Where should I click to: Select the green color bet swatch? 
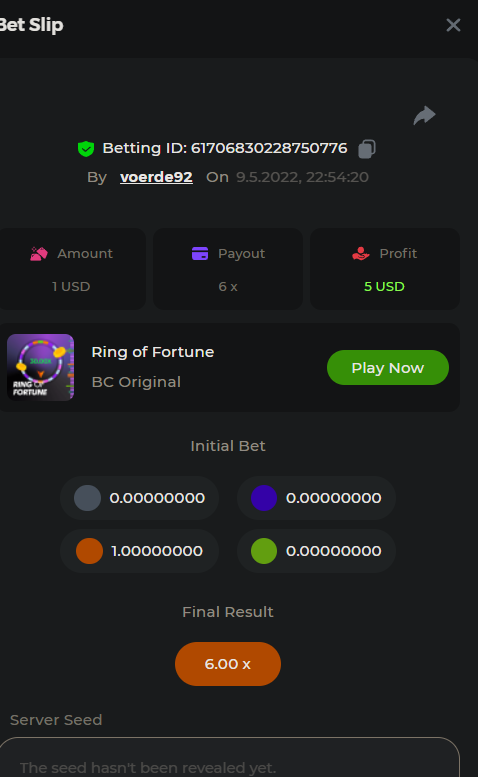click(264, 551)
